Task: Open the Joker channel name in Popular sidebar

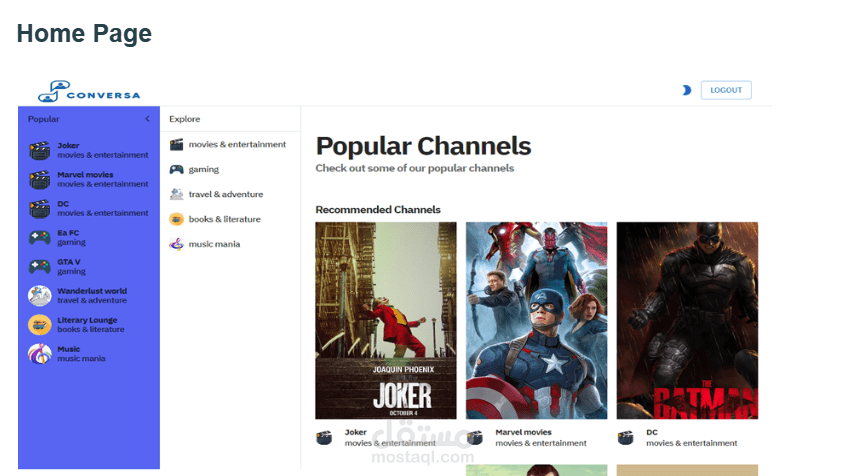Action: pyautogui.click(x=68, y=146)
